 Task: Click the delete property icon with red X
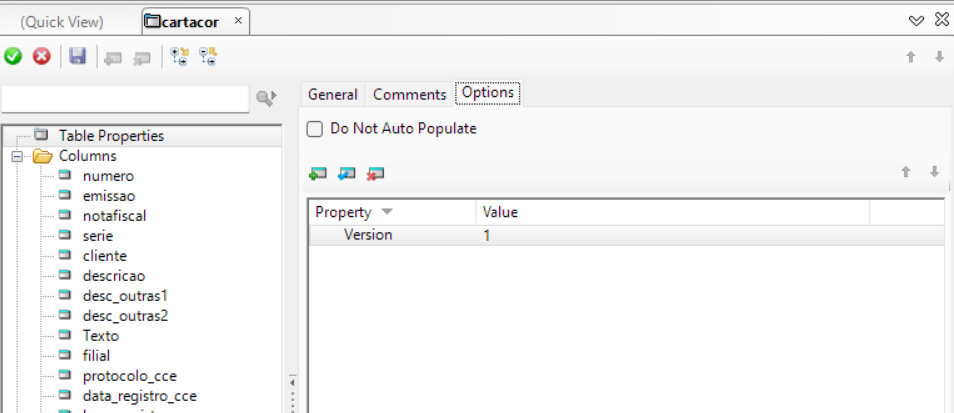pos(376,173)
